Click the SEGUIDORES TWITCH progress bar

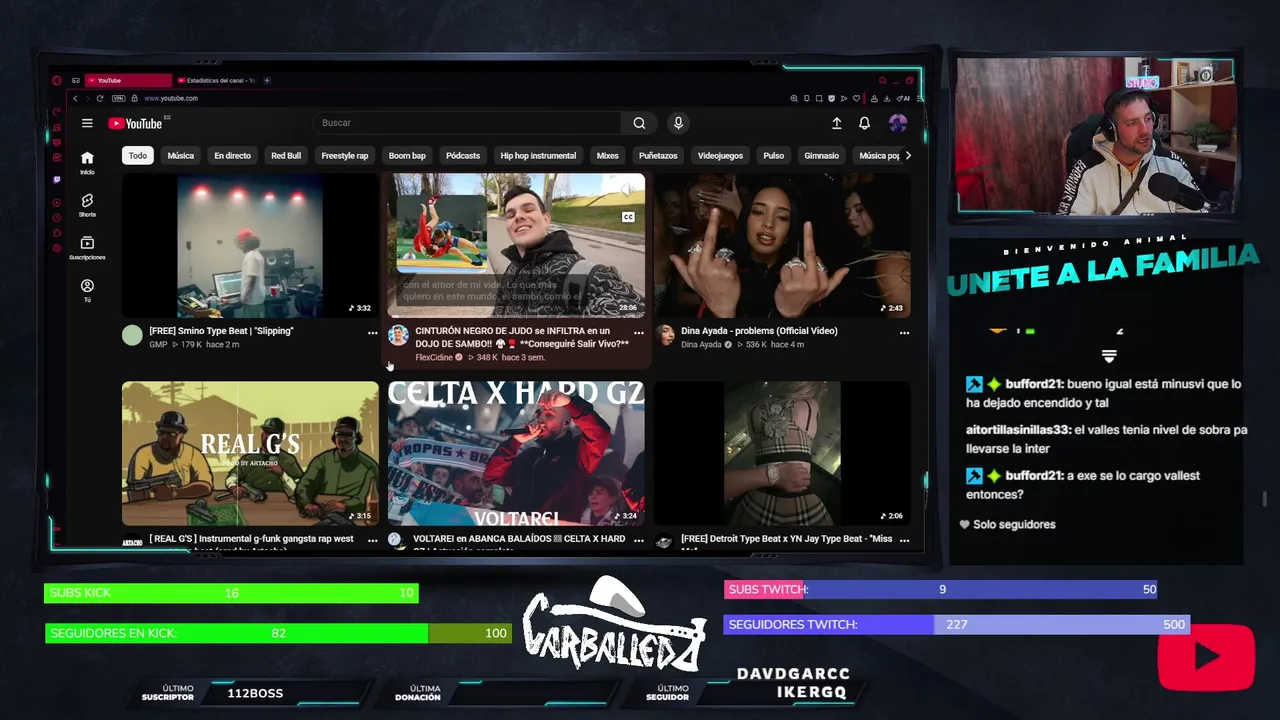[957, 624]
